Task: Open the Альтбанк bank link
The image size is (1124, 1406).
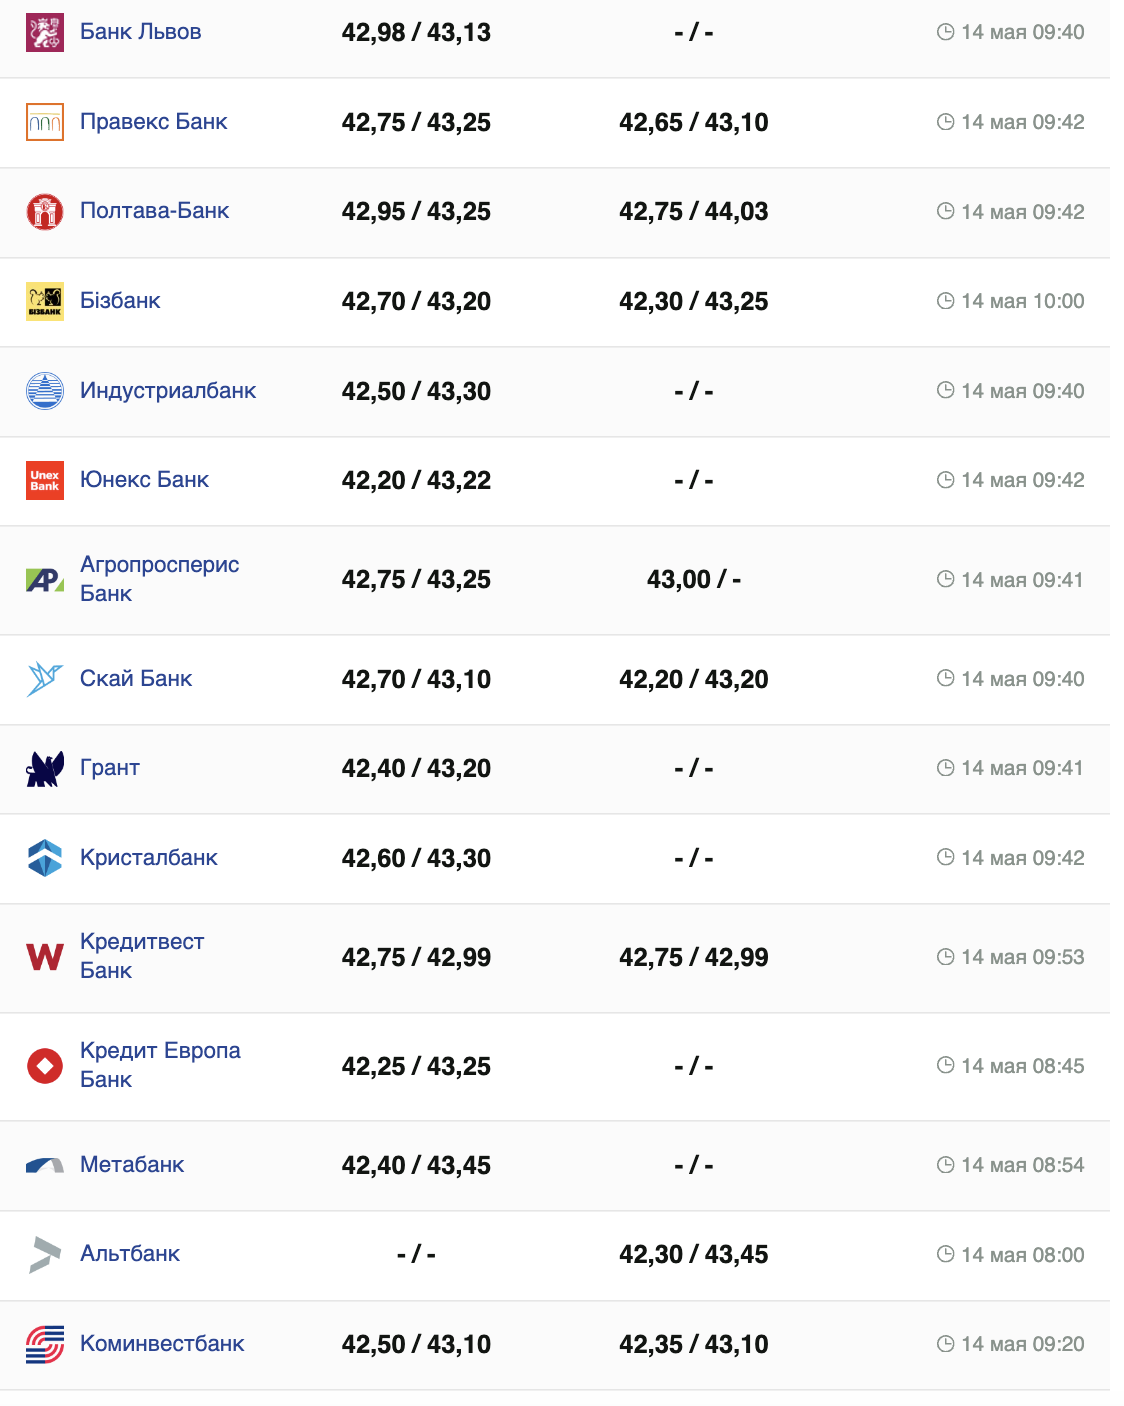Action: pos(130,1254)
